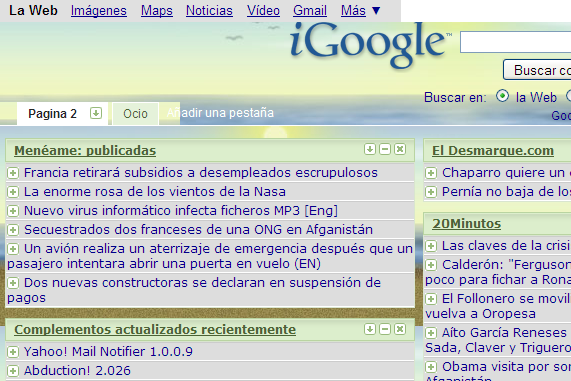This screenshot has height=381, width=571.
Task: Open the El Desmarque.com title link
Action: point(493,150)
